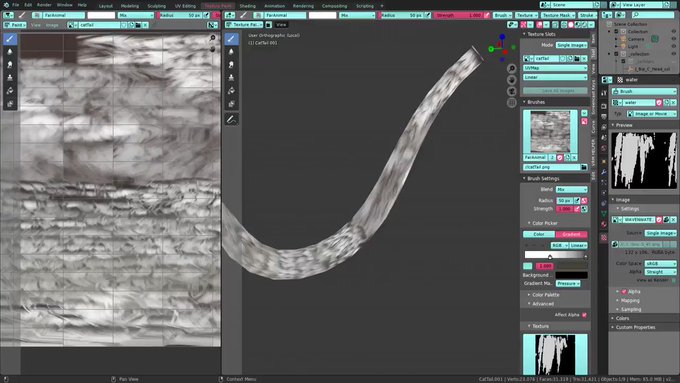Click the Gradient button in Color Picker
Viewport: 680px width, 383px height.
[x=572, y=234]
